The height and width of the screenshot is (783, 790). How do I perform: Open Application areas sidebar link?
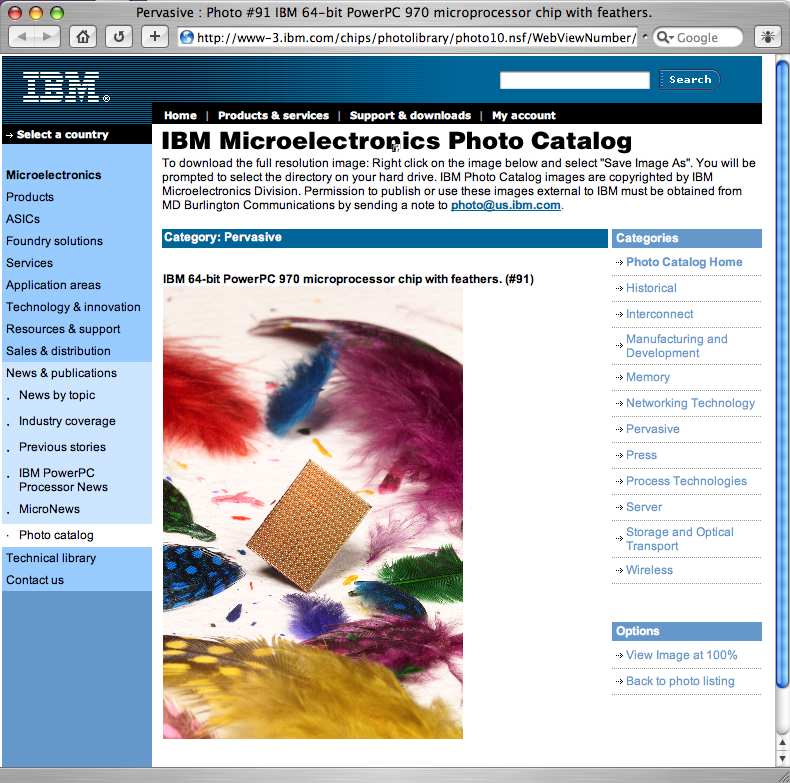pos(53,285)
